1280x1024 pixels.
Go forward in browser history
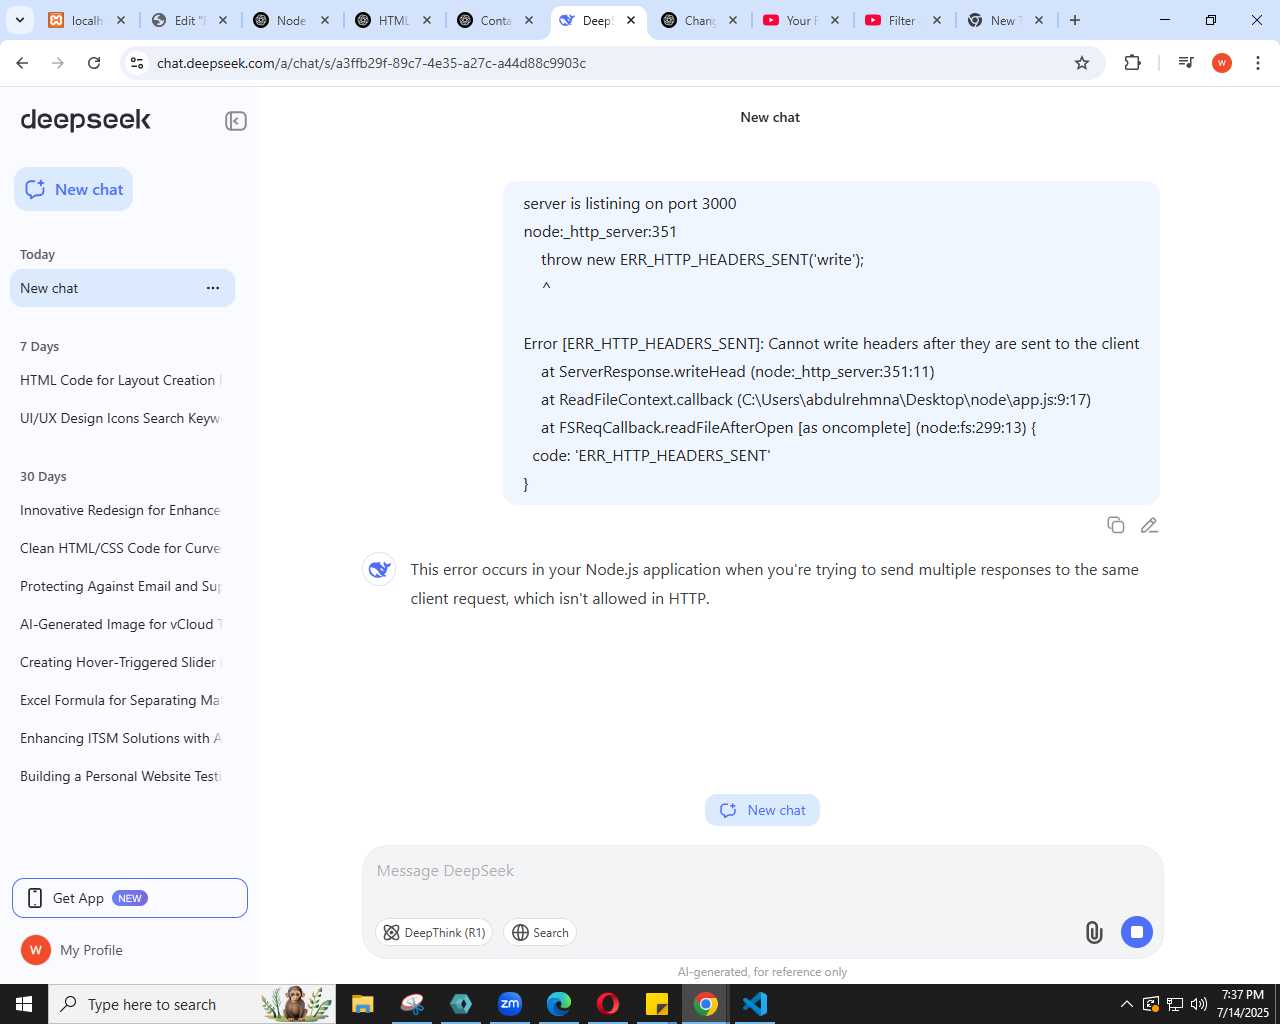pyautogui.click(x=58, y=63)
